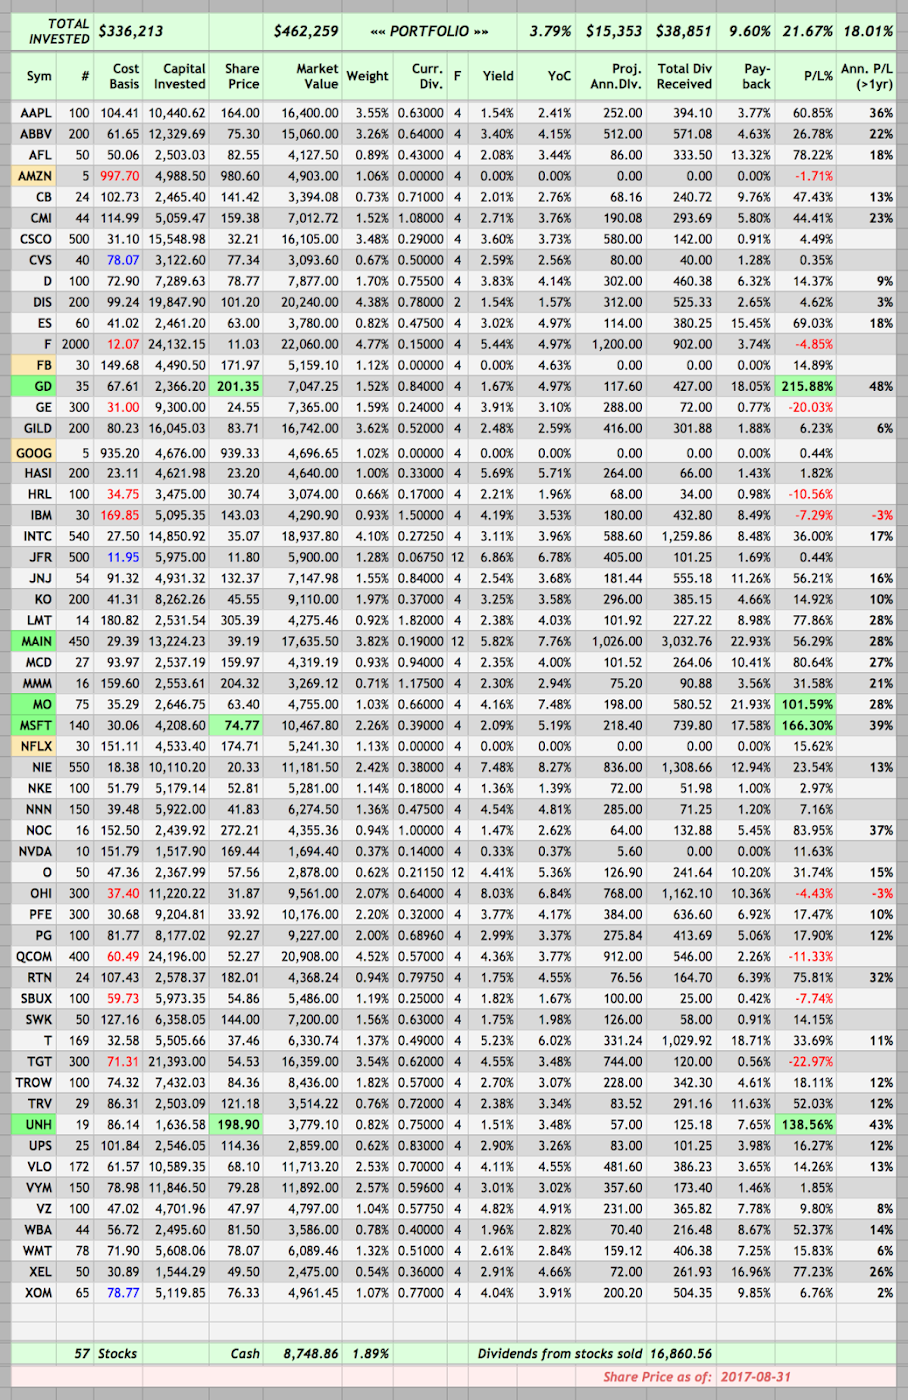This screenshot has height=1400, width=908.
Task: Select the green MAIN symbol cell
Action: coord(36,641)
